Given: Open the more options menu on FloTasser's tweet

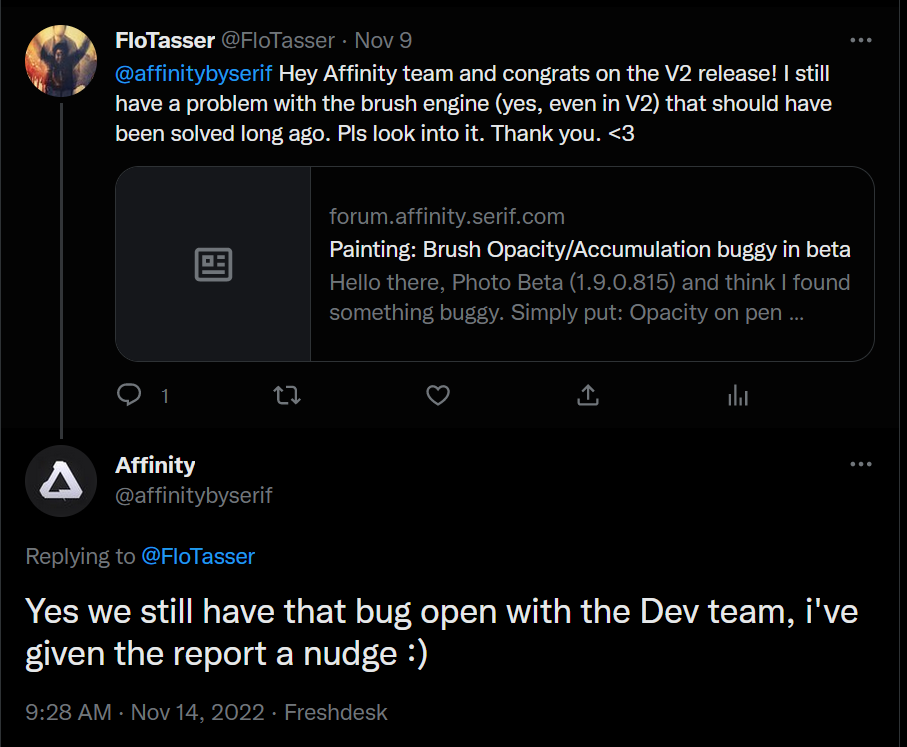Looking at the screenshot, I should pyautogui.click(x=861, y=40).
